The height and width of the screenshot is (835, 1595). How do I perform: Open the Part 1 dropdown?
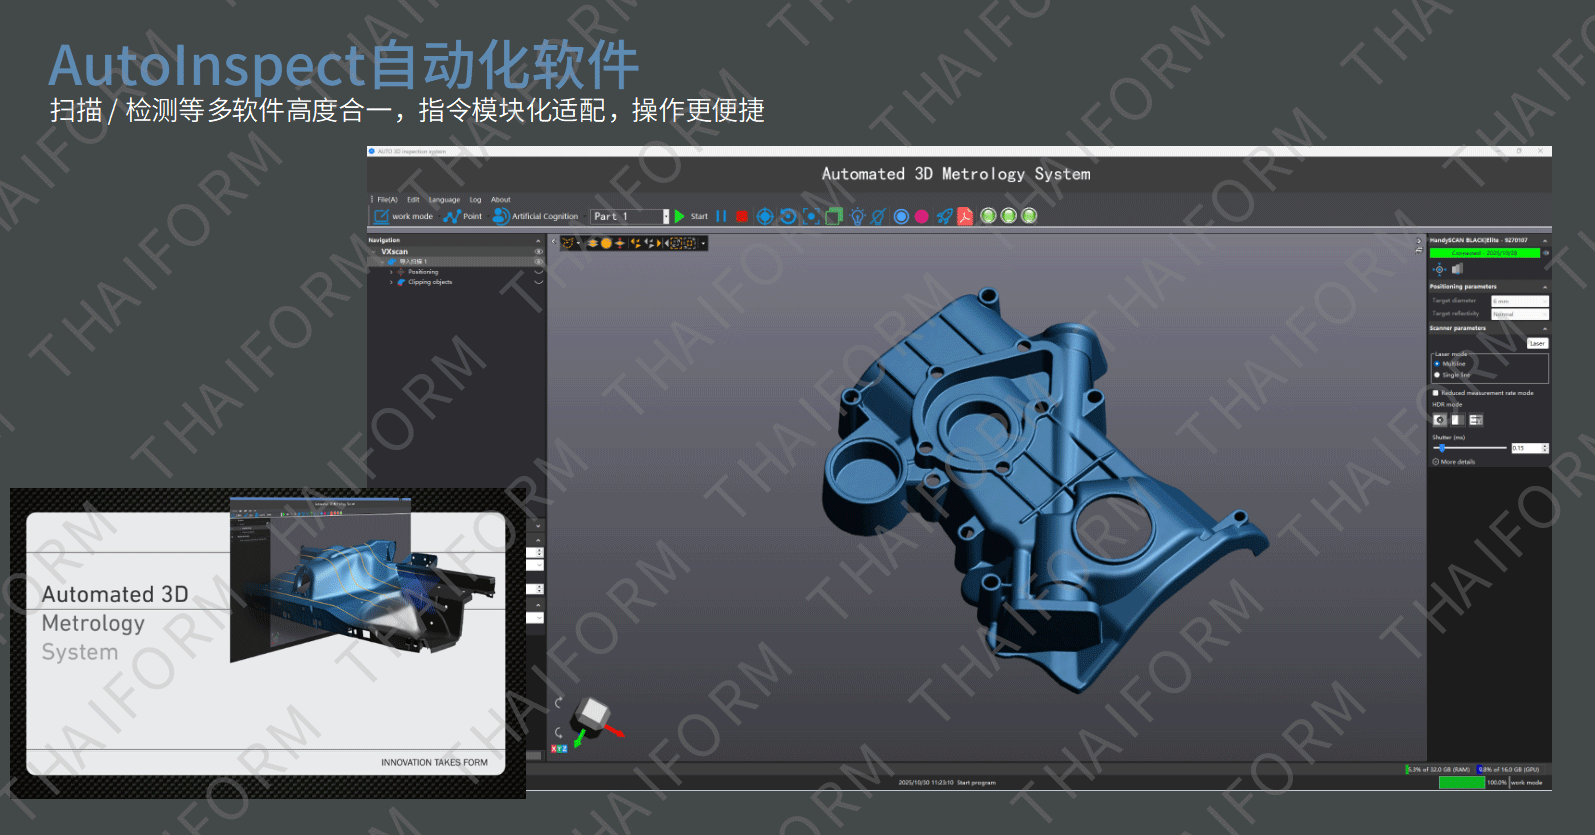666,216
